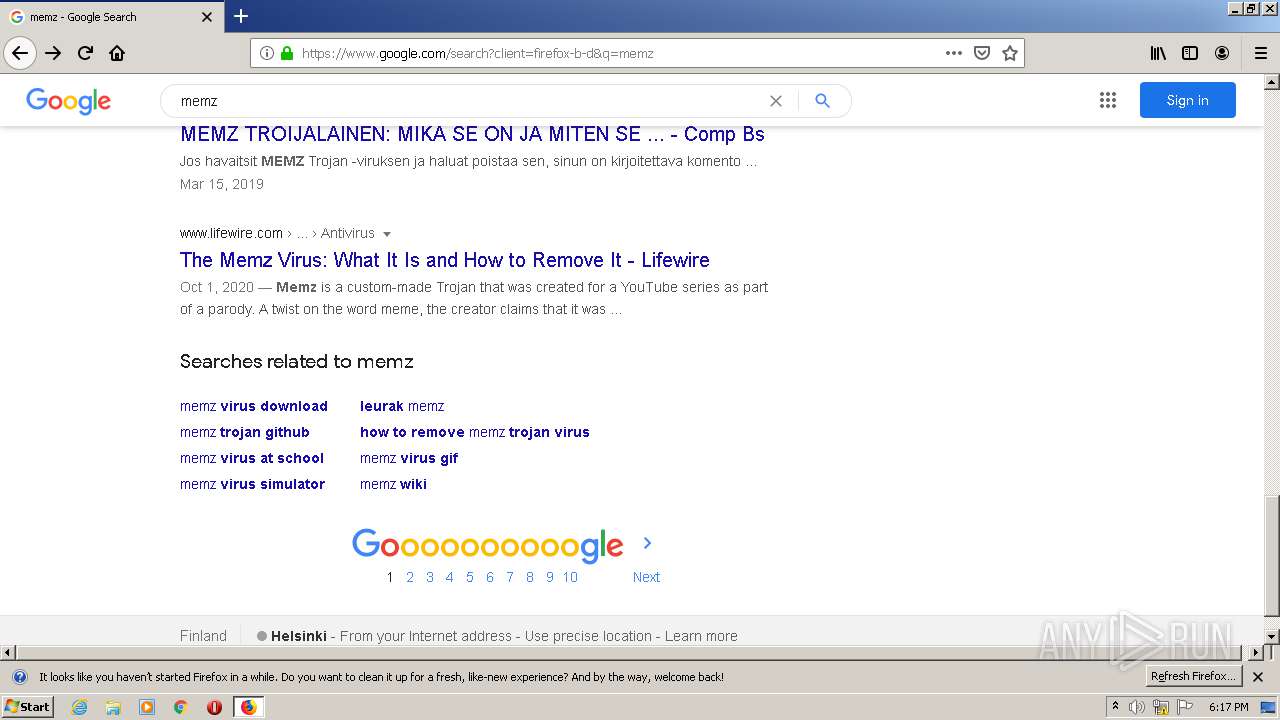Open the MEMZ TROIJALAINEN Comp Bs result
This screenshot has width=1280, height=720.
tap(472, 134)
